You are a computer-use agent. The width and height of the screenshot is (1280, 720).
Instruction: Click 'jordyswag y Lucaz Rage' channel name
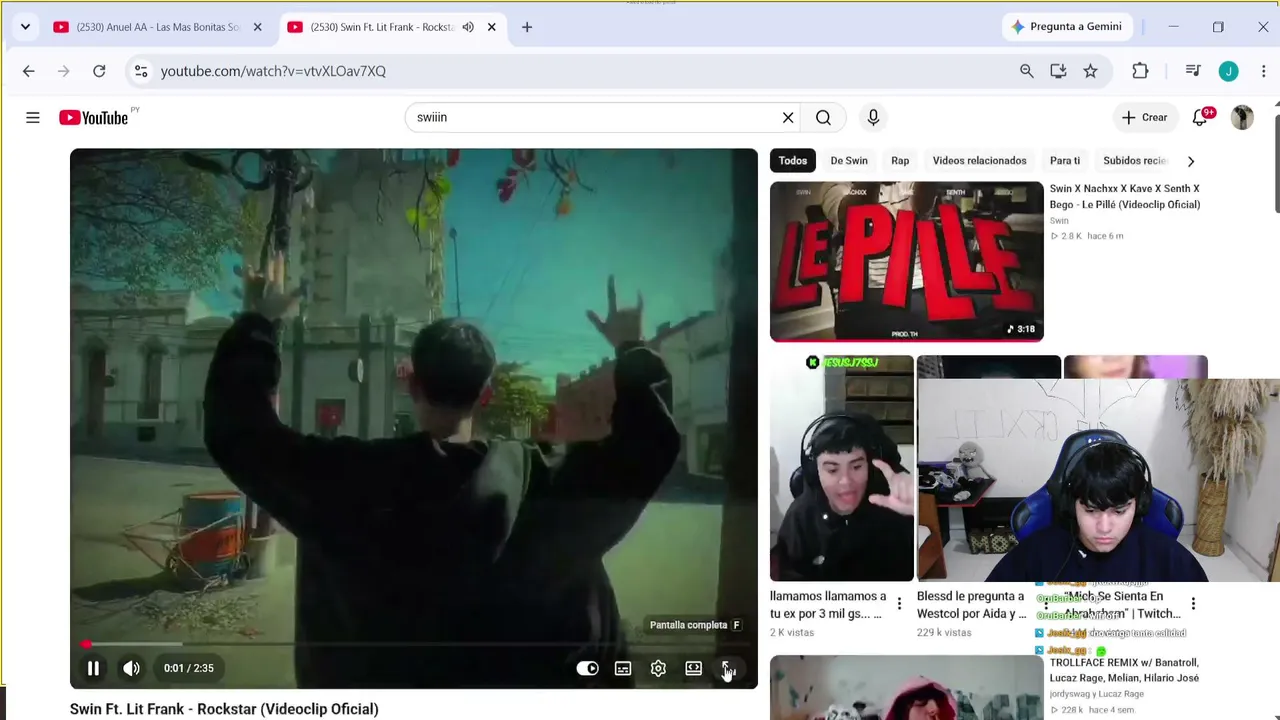(x=1097, y=694)
